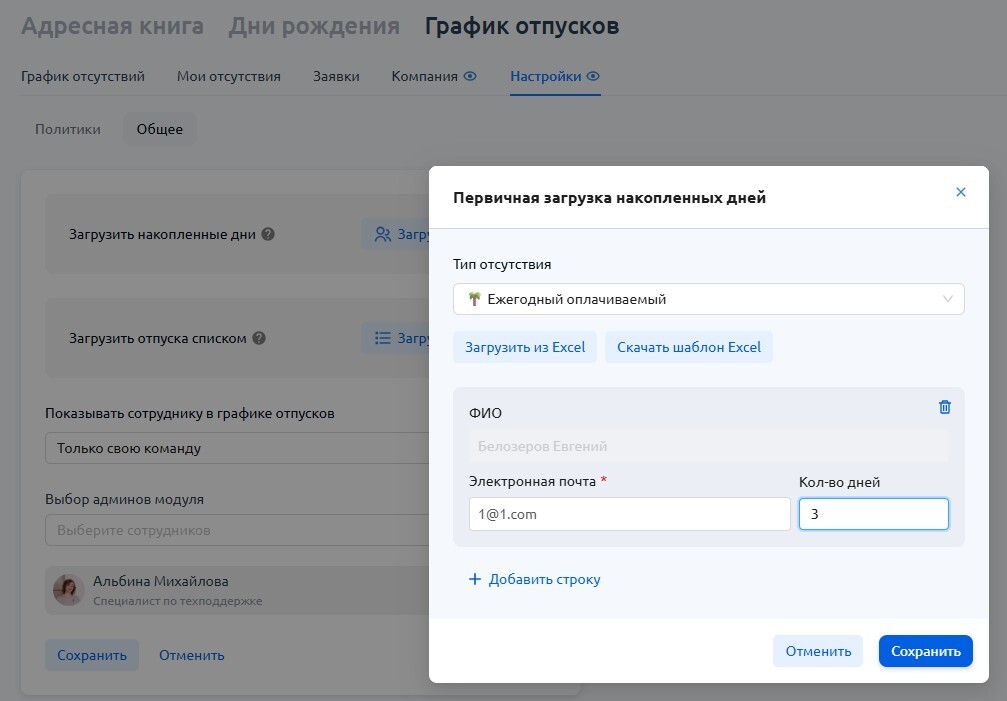Click the name Альбина Михайлова
This screenshot has width=1007, height=701.
tap(161, 581)
